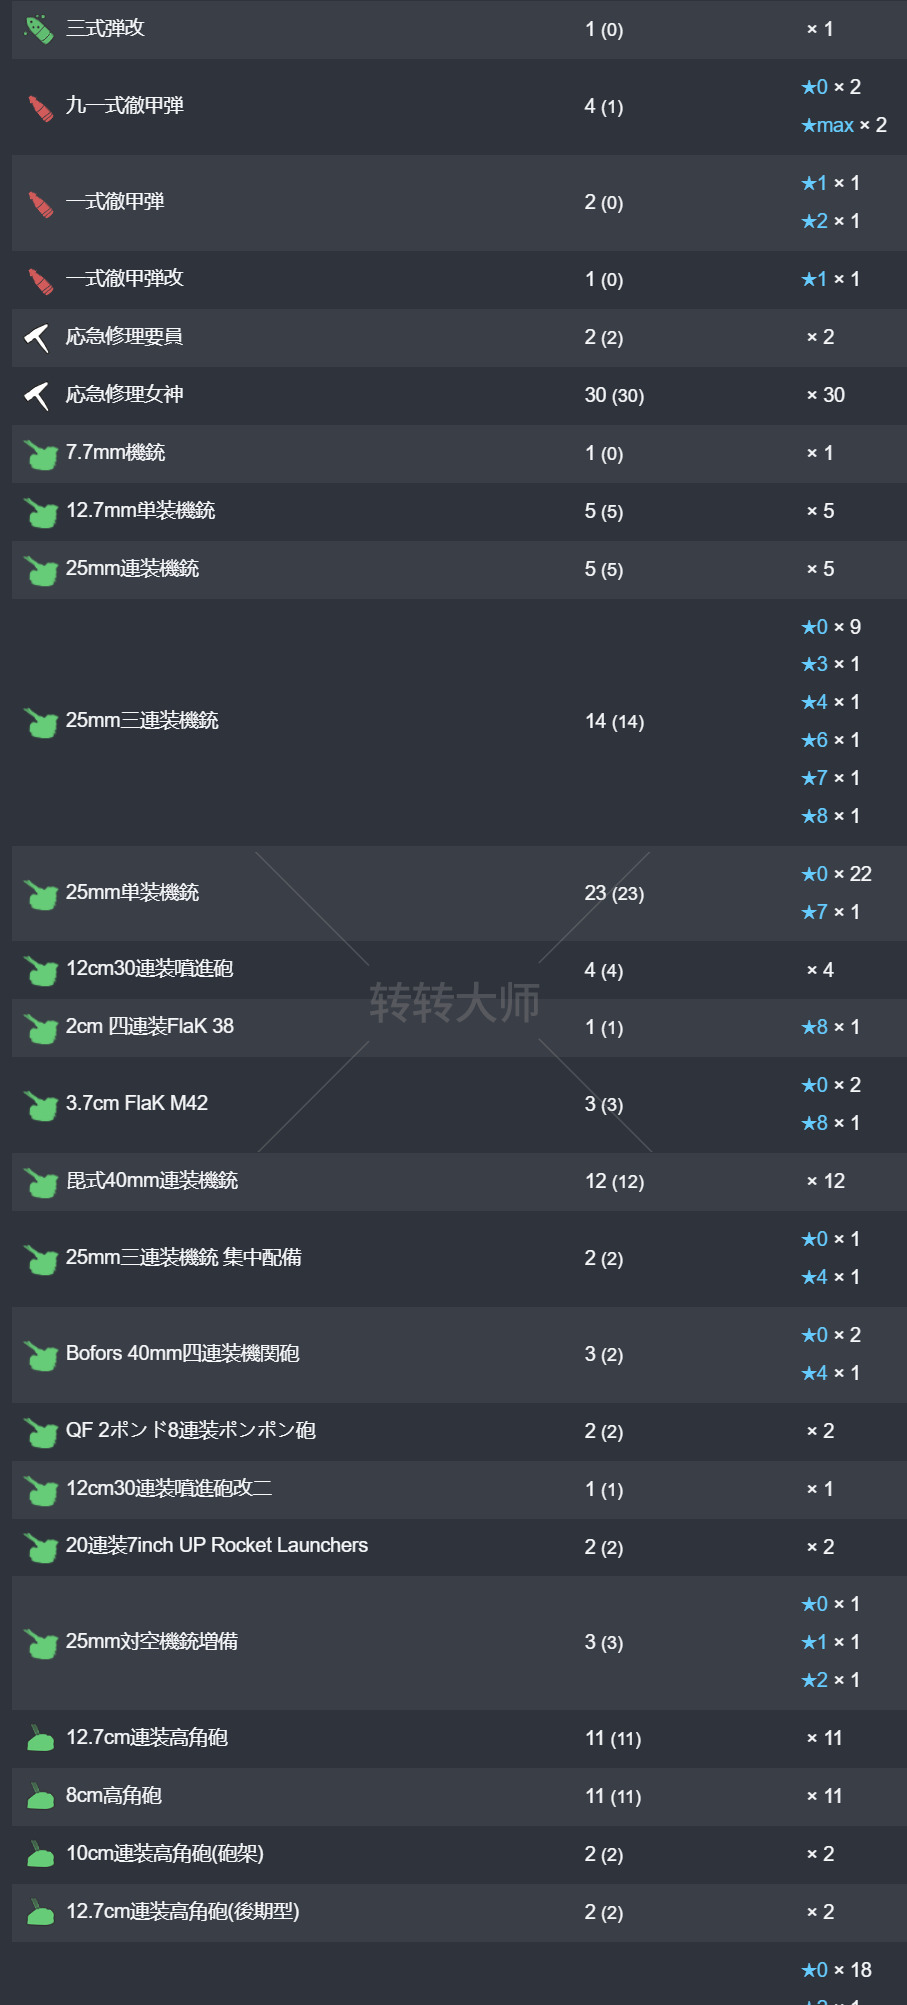
Task: Click the high-angle gun icon beside 12.7cm連装高角砲(後期型)
Action: pyautogui.click(x=40, y=1913)
